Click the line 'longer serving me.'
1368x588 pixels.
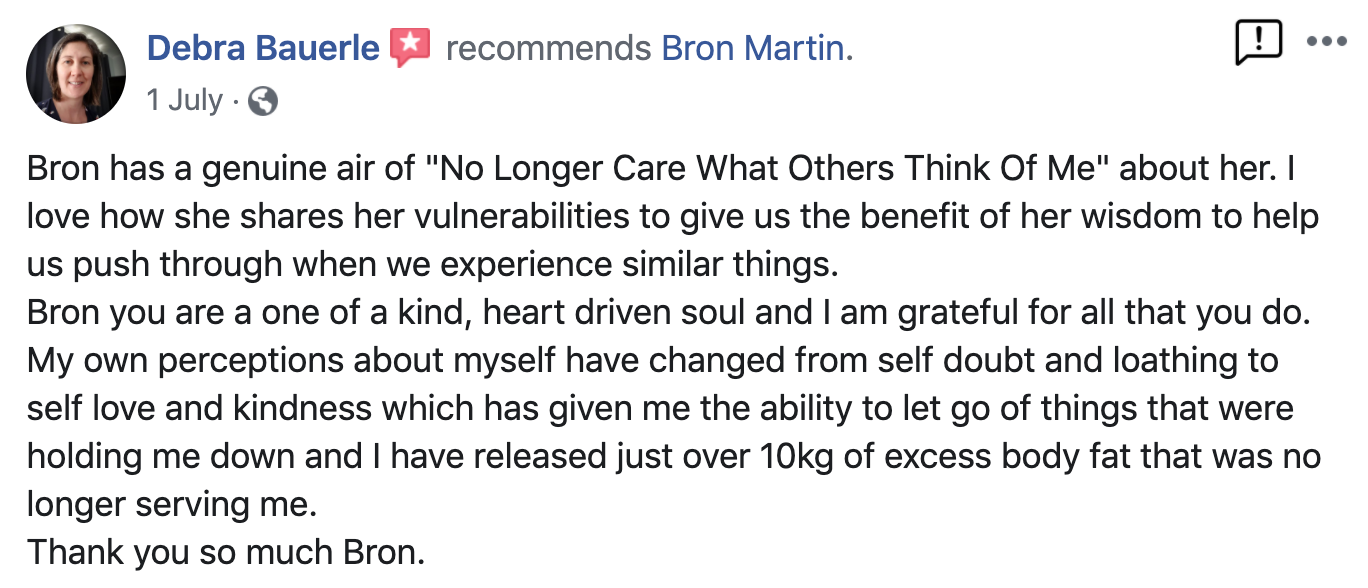(172, 504)
